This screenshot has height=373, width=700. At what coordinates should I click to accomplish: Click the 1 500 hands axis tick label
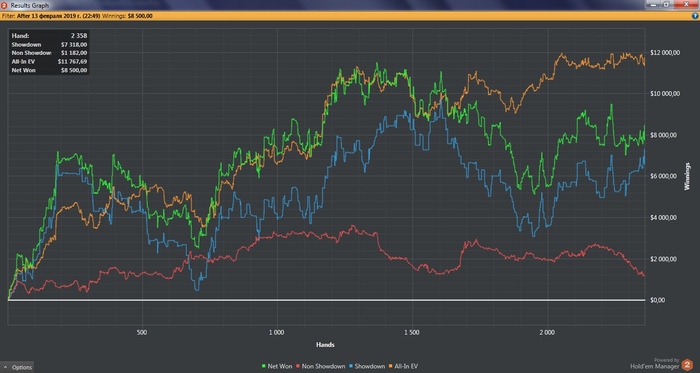pyautogui.click(x=412, y=332)
